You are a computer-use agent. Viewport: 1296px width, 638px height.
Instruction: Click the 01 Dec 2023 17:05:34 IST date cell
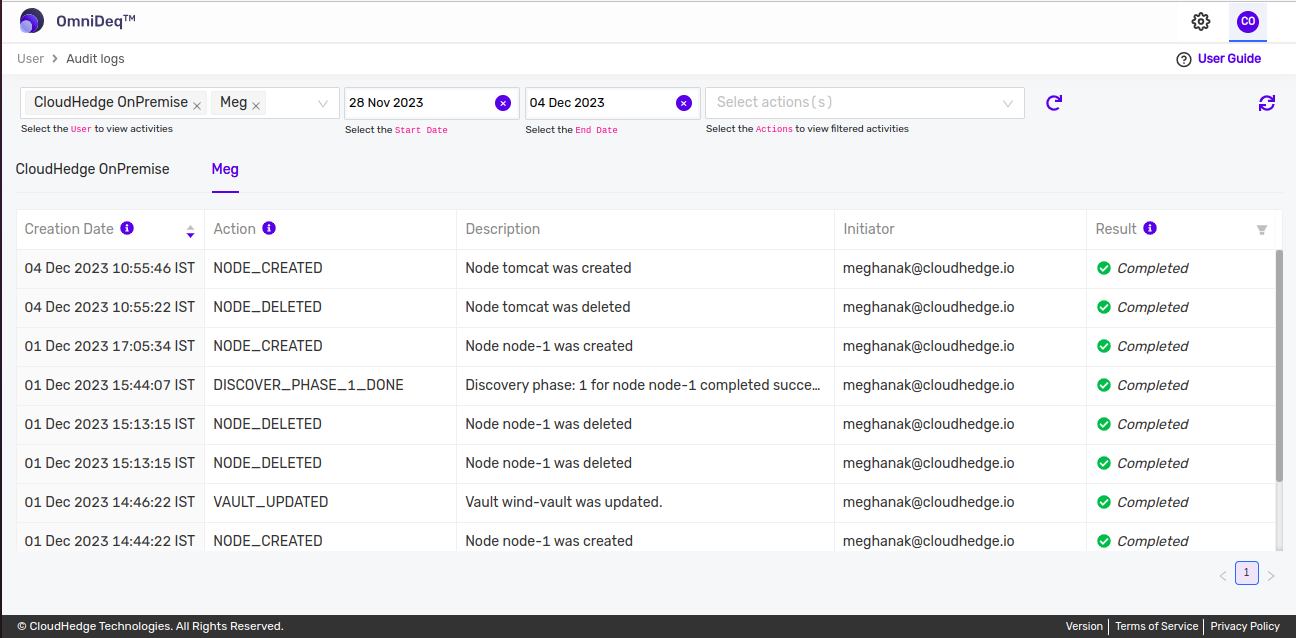pyautogui.click(x=110, y=346)
